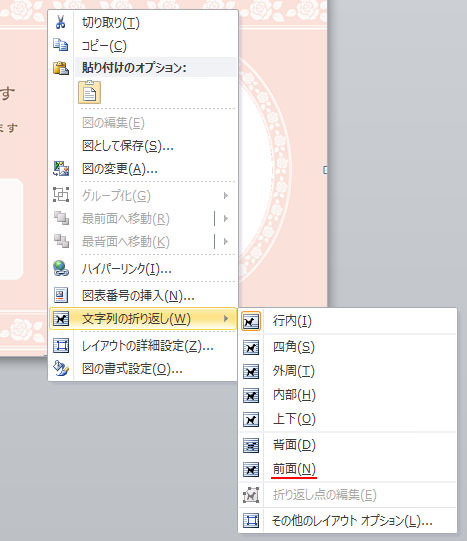467x541 pixels.
Task: Click the 内部 through wrap icon
Action: coord(251,395)
